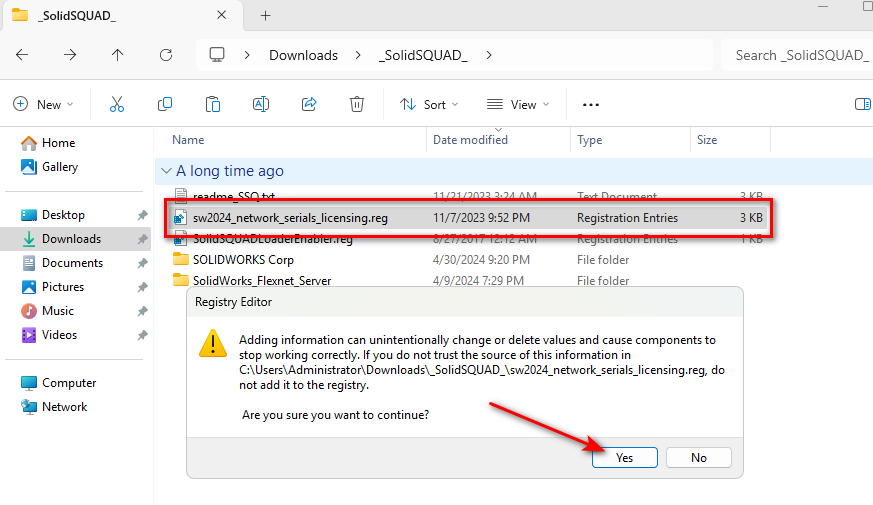Click Yes in Registry Editor dialog

(x=625, y=458)
